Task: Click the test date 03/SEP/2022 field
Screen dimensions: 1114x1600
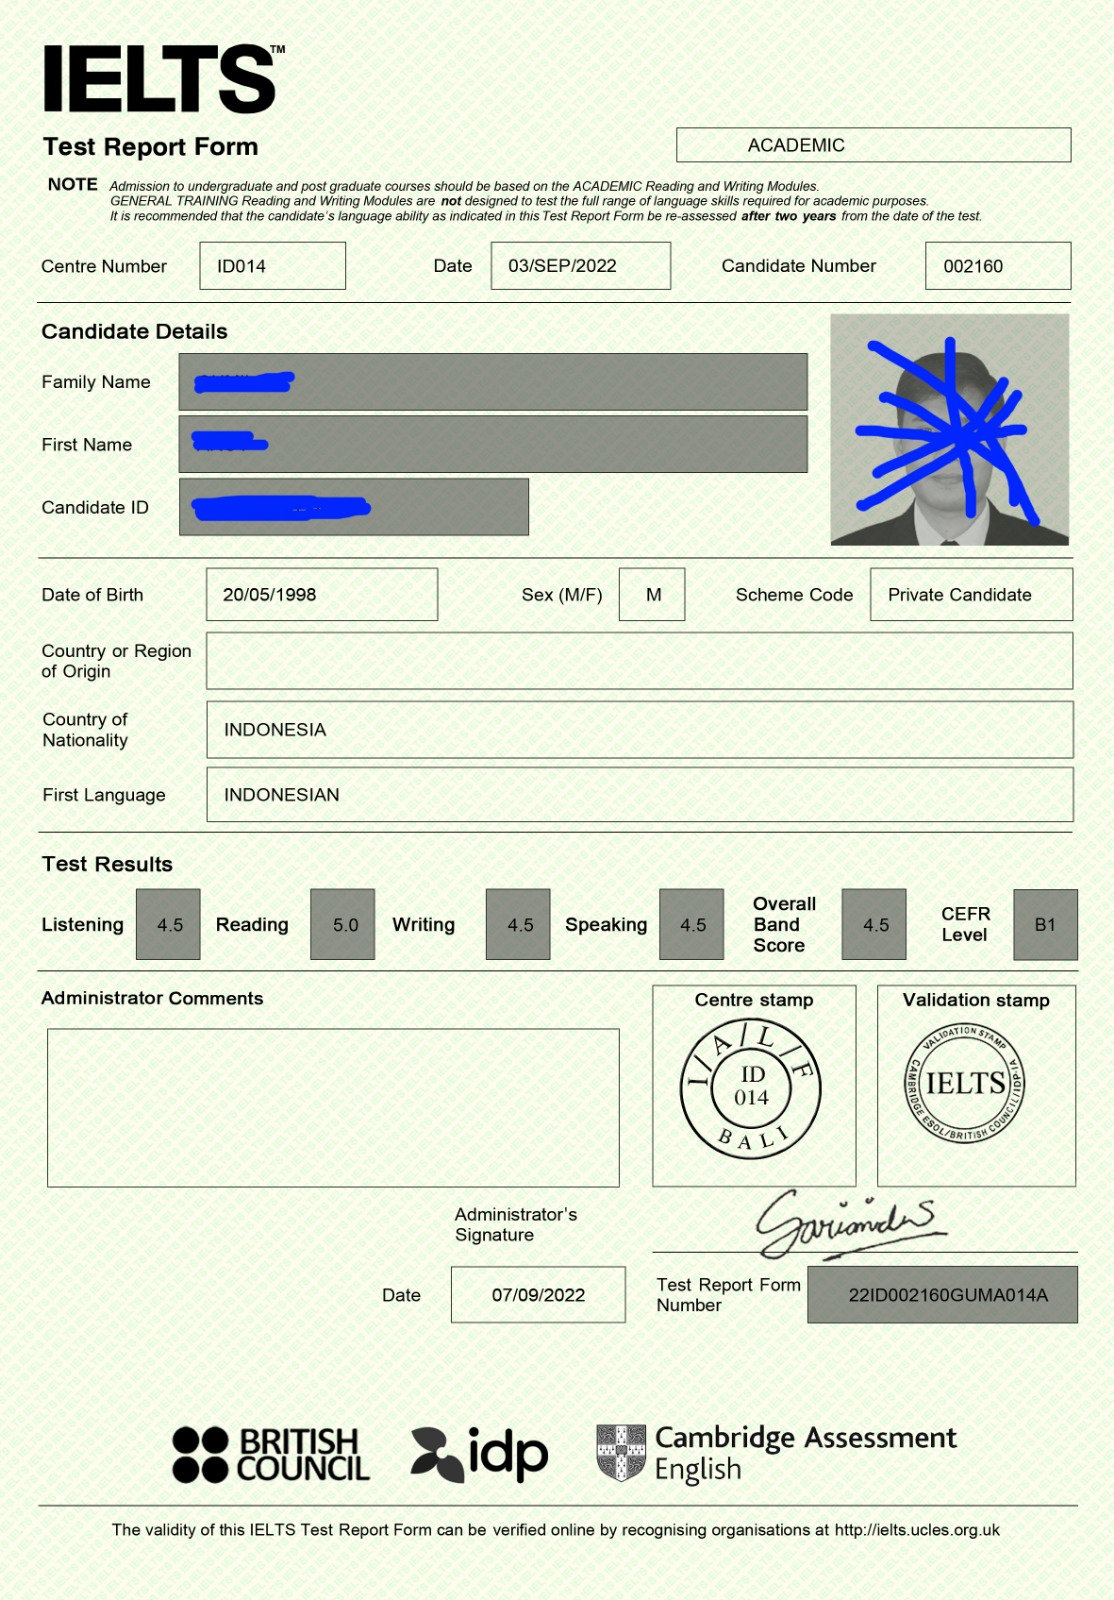Action: pyautogui.click(x=580, y=266)
